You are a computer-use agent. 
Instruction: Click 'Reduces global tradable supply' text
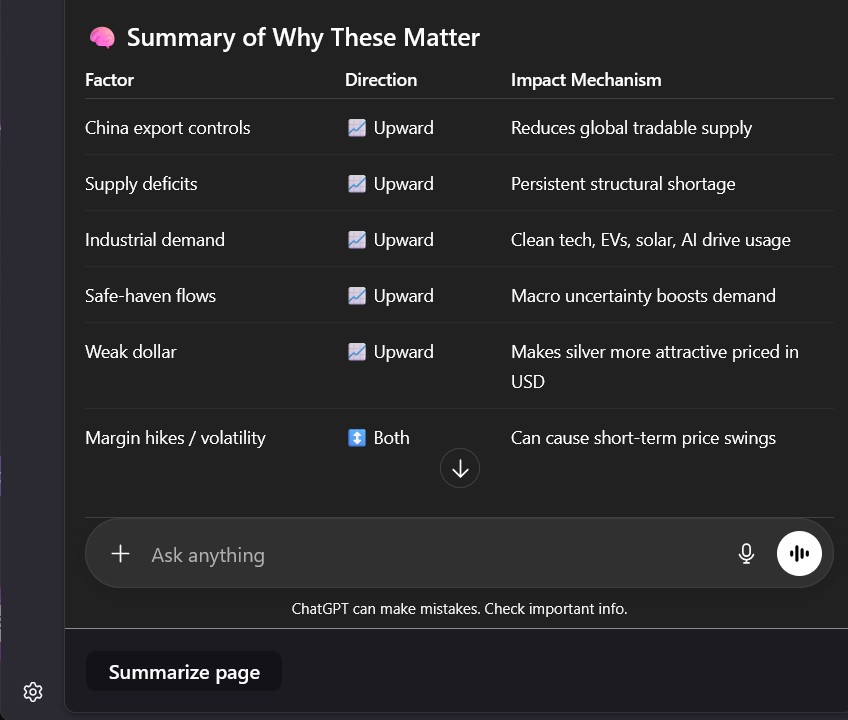pyautogui.click(x=631, y=128)
